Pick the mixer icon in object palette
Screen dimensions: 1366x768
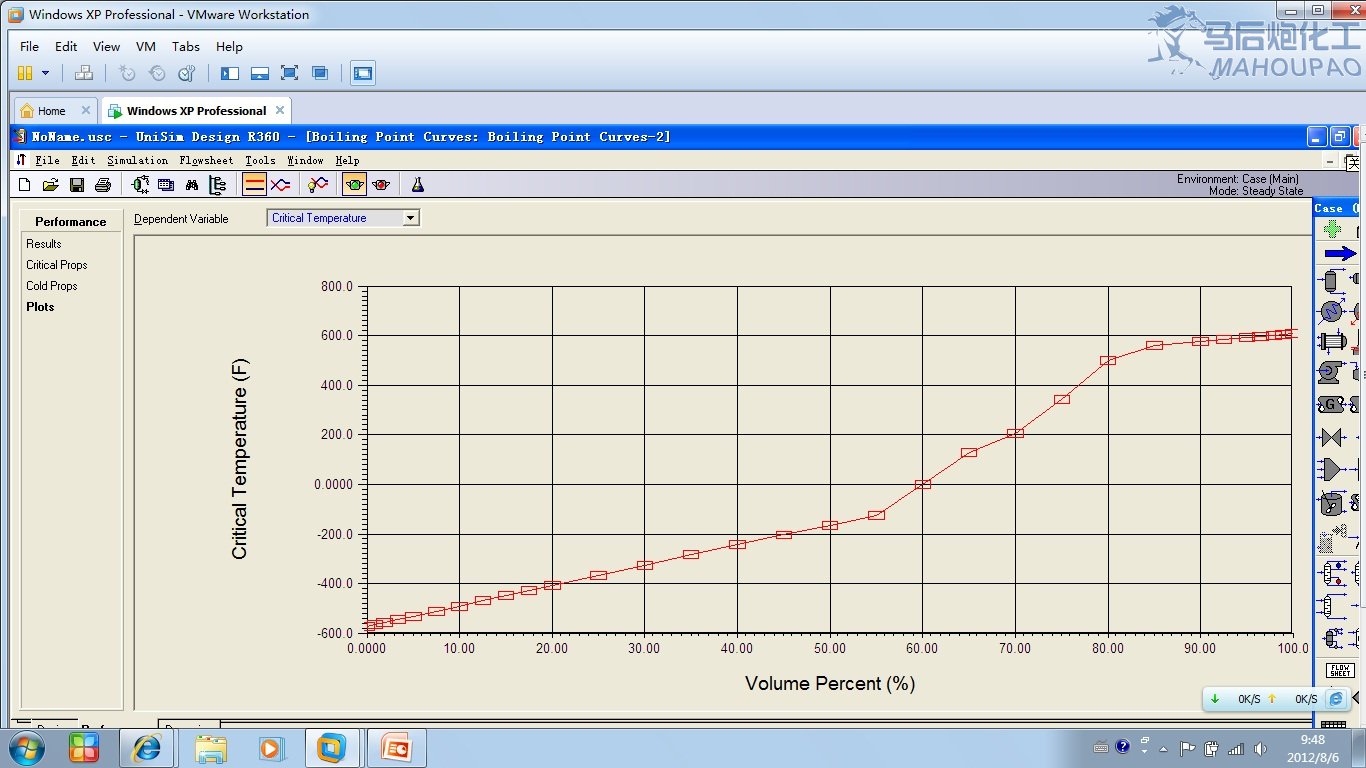(x=1331, y=469)
